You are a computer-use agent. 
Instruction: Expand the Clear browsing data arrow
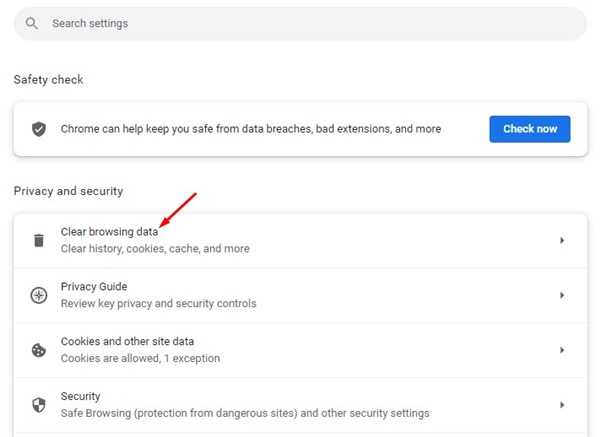pyautogui.click(x=562, y=240)
